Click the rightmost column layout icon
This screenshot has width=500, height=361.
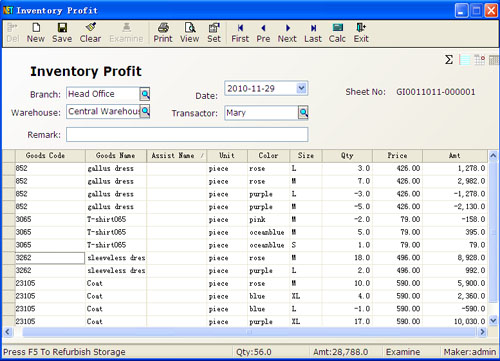pos(494,60)
